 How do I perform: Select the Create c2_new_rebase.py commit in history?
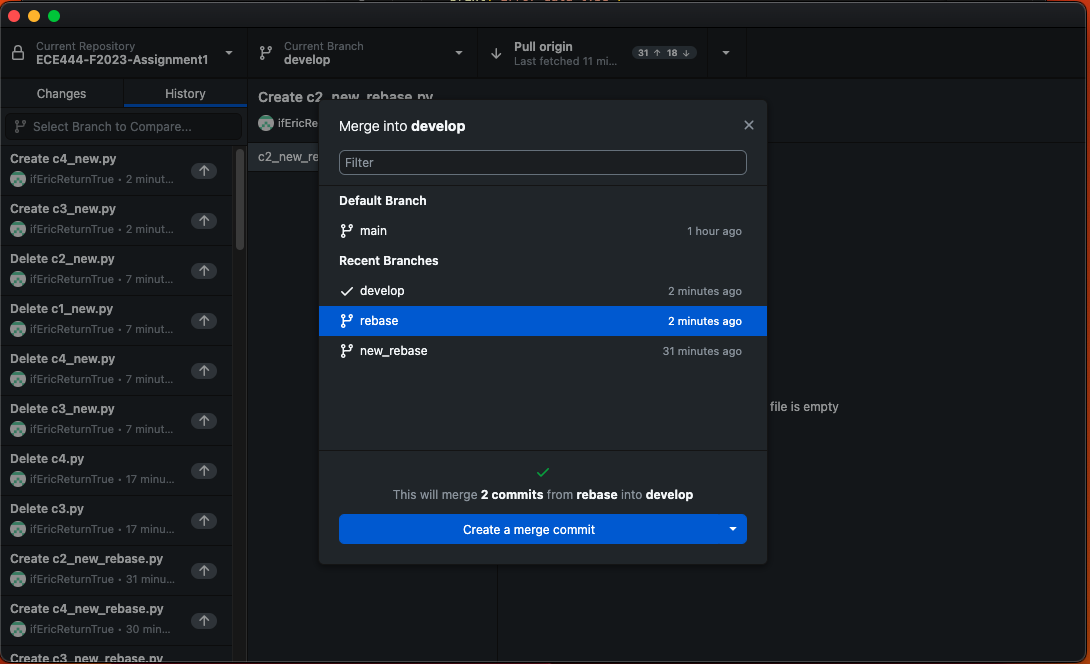point(117,571)
